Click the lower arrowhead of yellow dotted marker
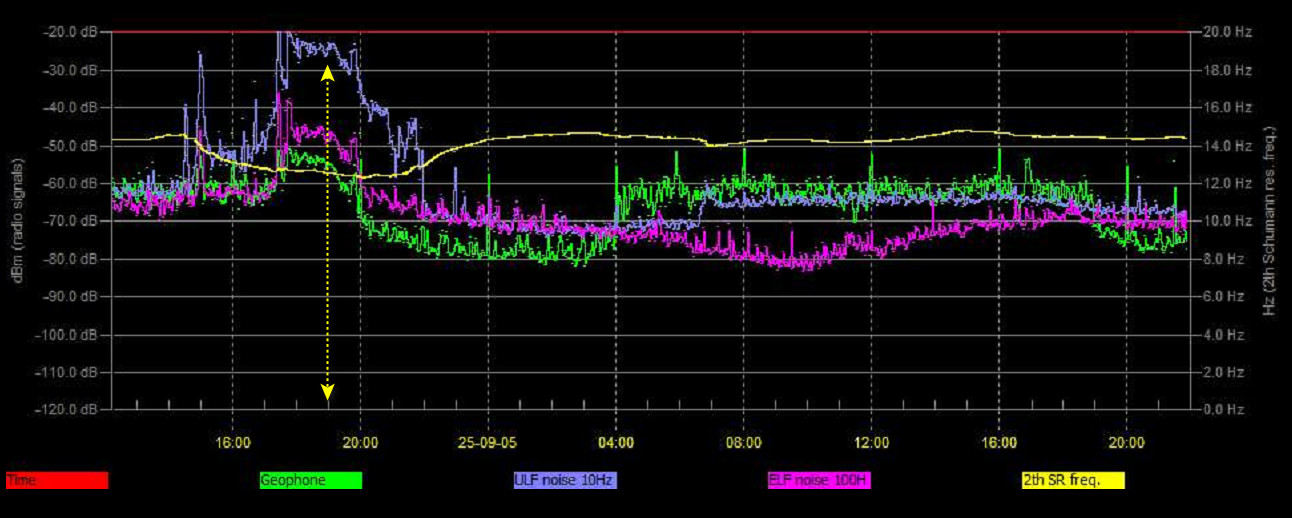1292x518 pixels. (327, 391)
